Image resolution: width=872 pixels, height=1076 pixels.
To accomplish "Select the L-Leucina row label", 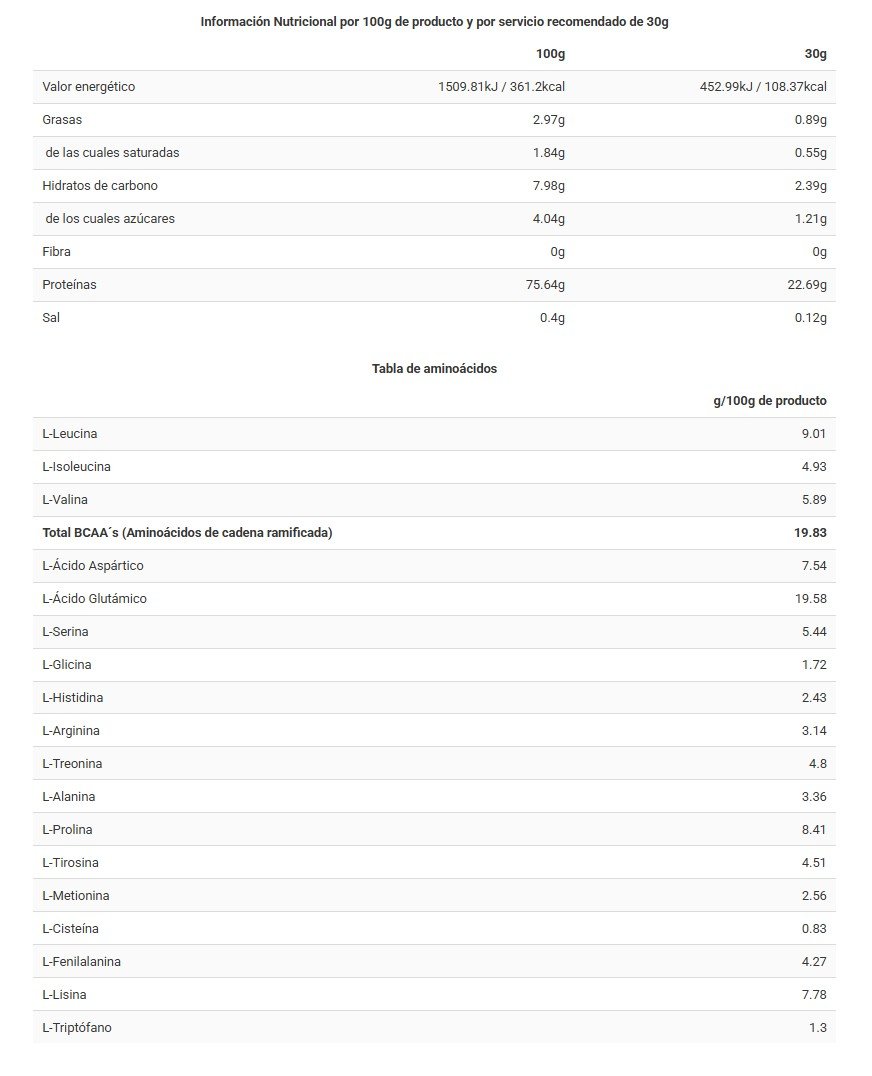I will [x=70, y=434].
